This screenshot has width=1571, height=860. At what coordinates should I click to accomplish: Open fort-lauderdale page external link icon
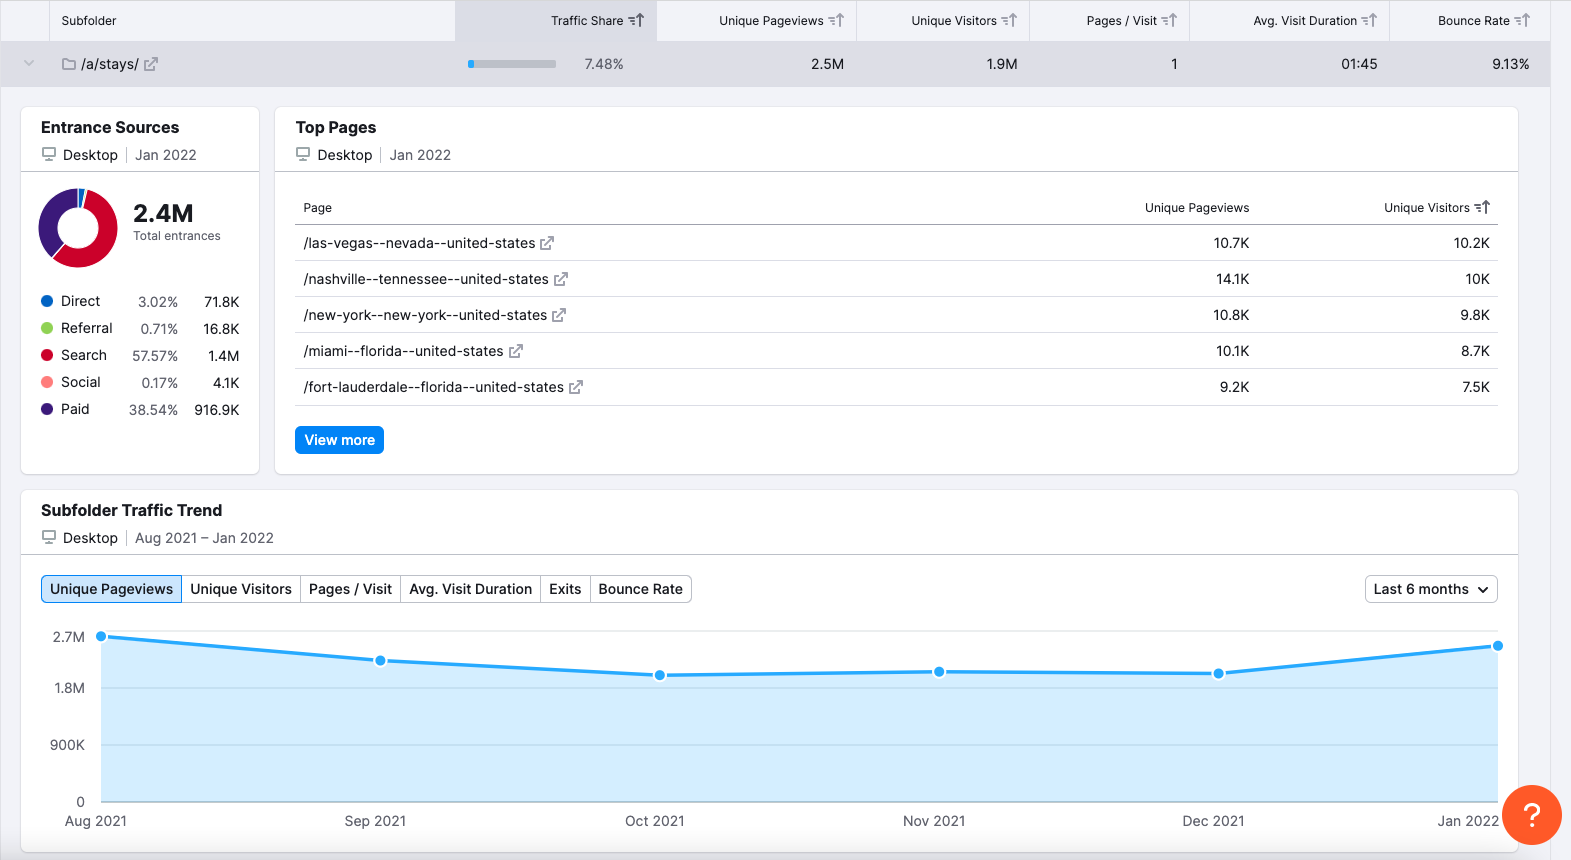[x=576, y=387]
